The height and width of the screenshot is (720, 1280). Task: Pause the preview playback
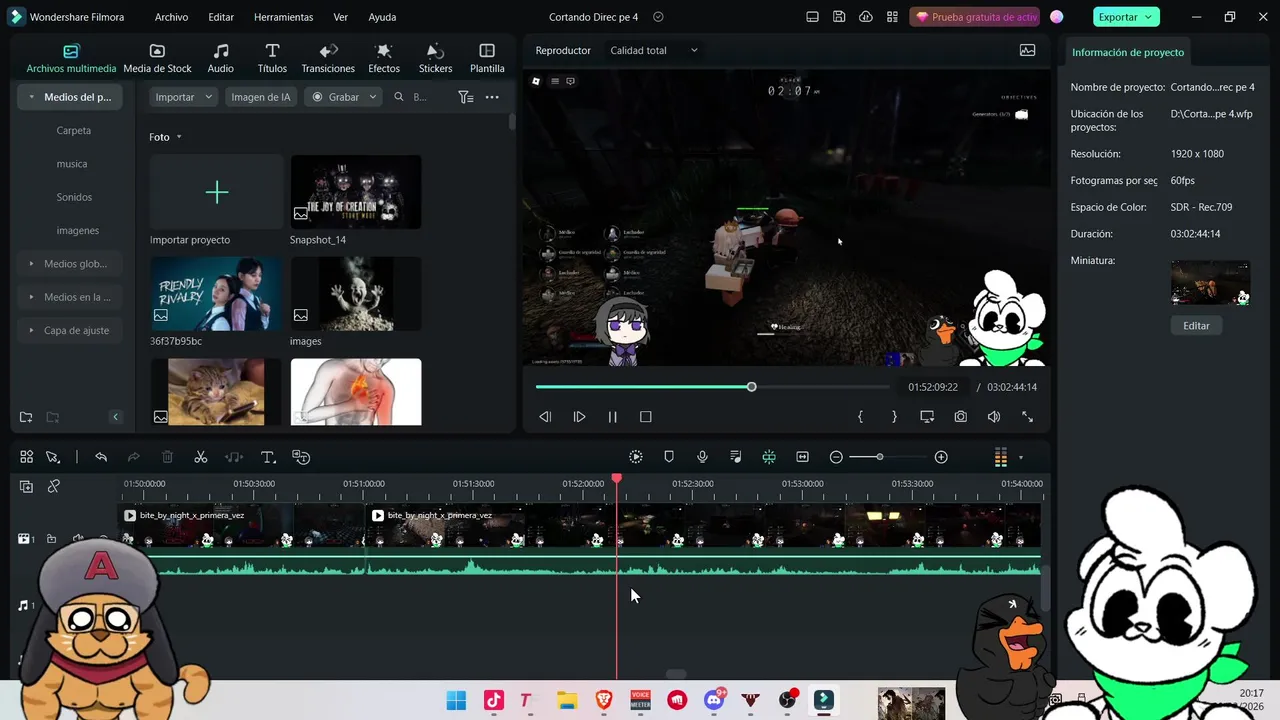pos(613,417)
